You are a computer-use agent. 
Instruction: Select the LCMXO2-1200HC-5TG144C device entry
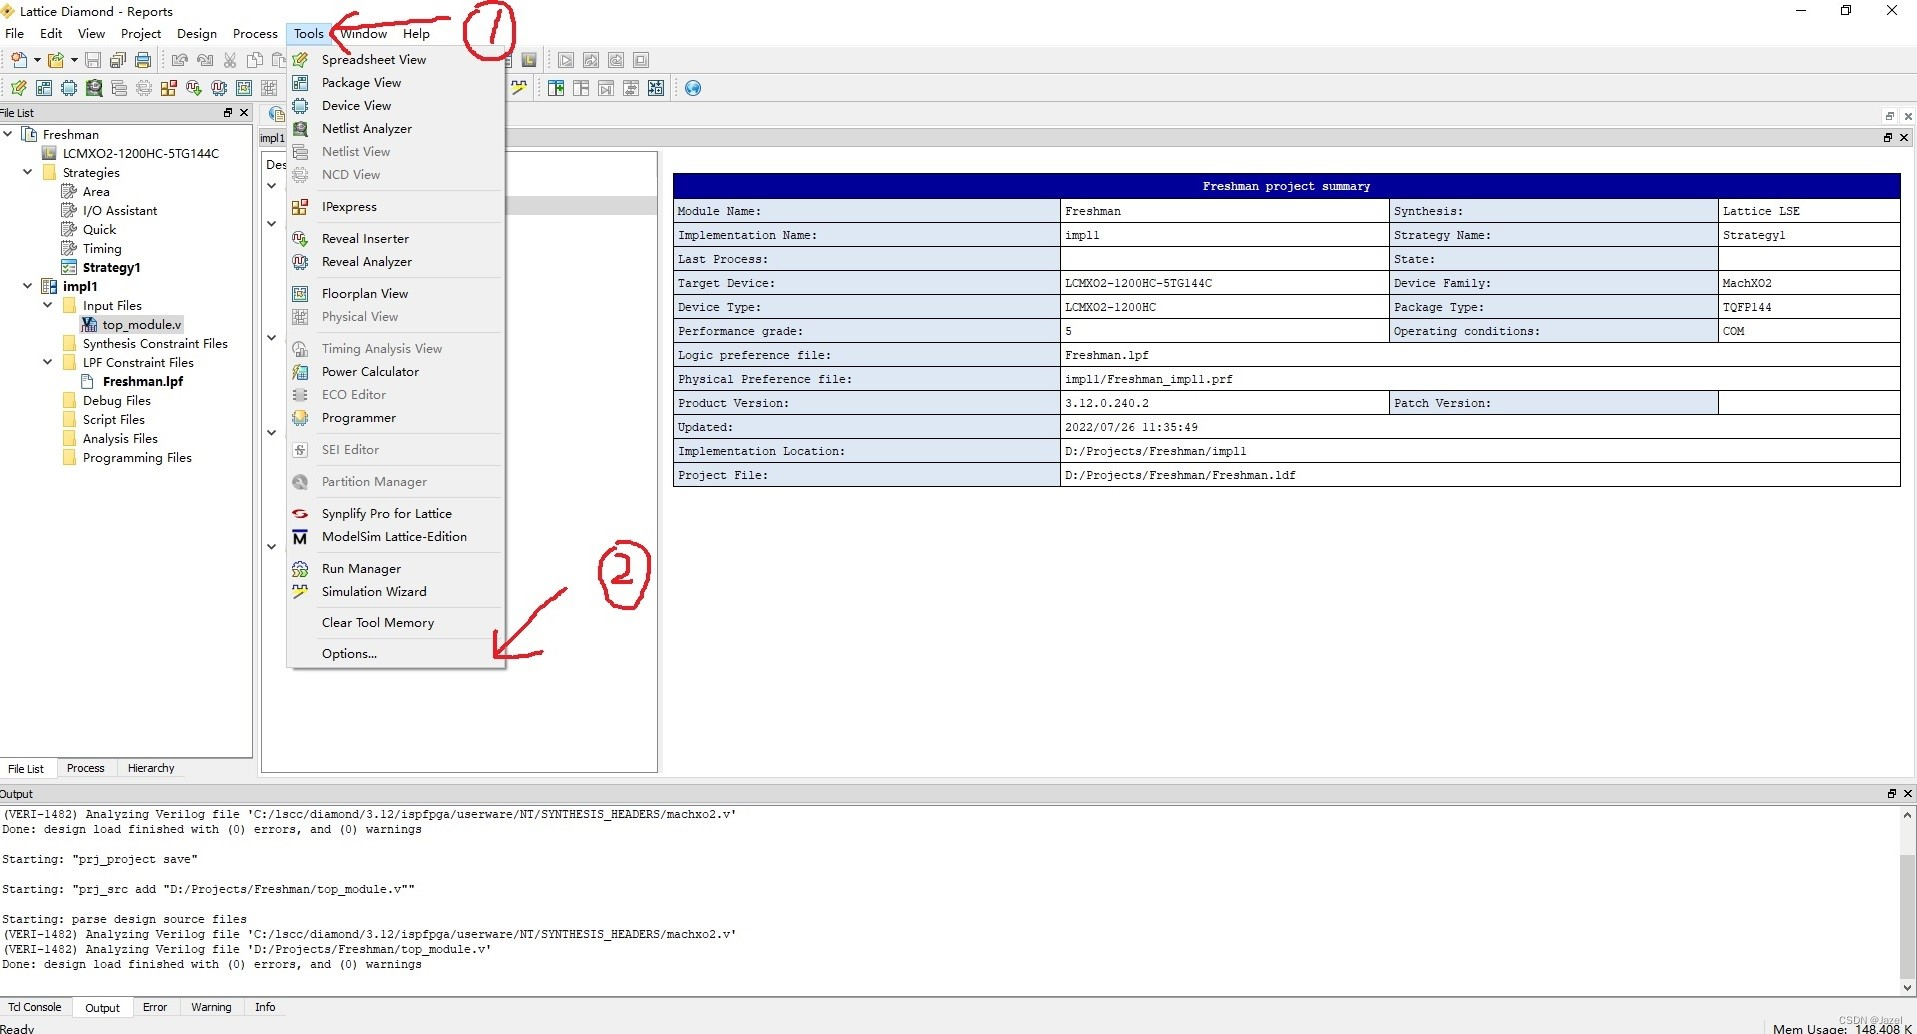pos(140,153)
